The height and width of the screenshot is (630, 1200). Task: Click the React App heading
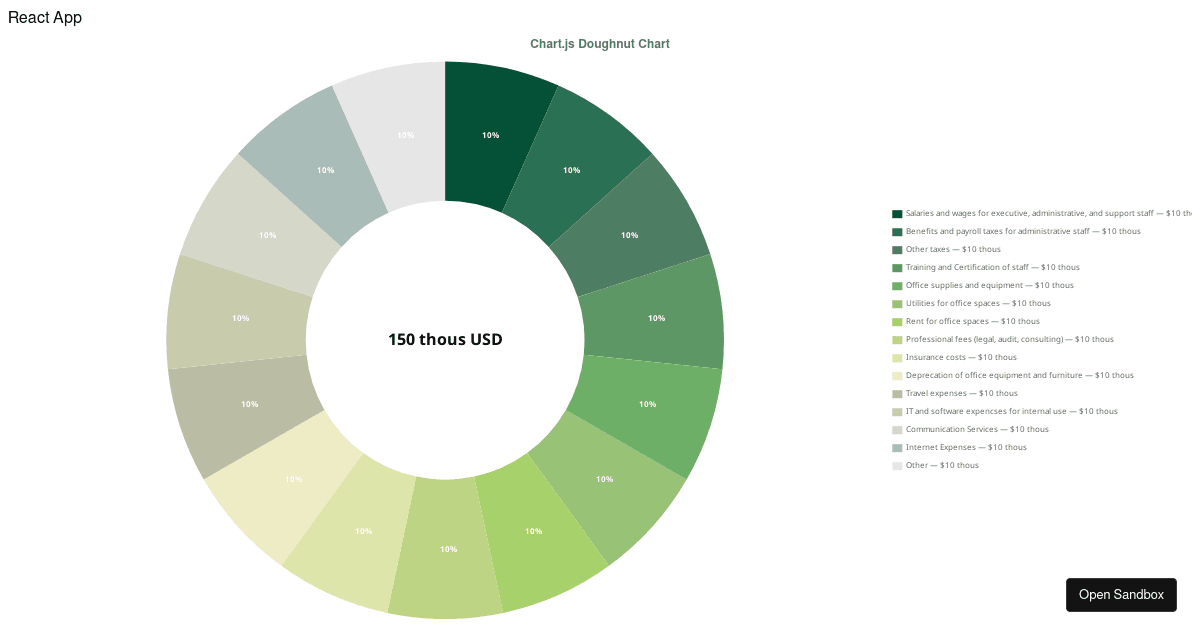click(x=45, y=17)
